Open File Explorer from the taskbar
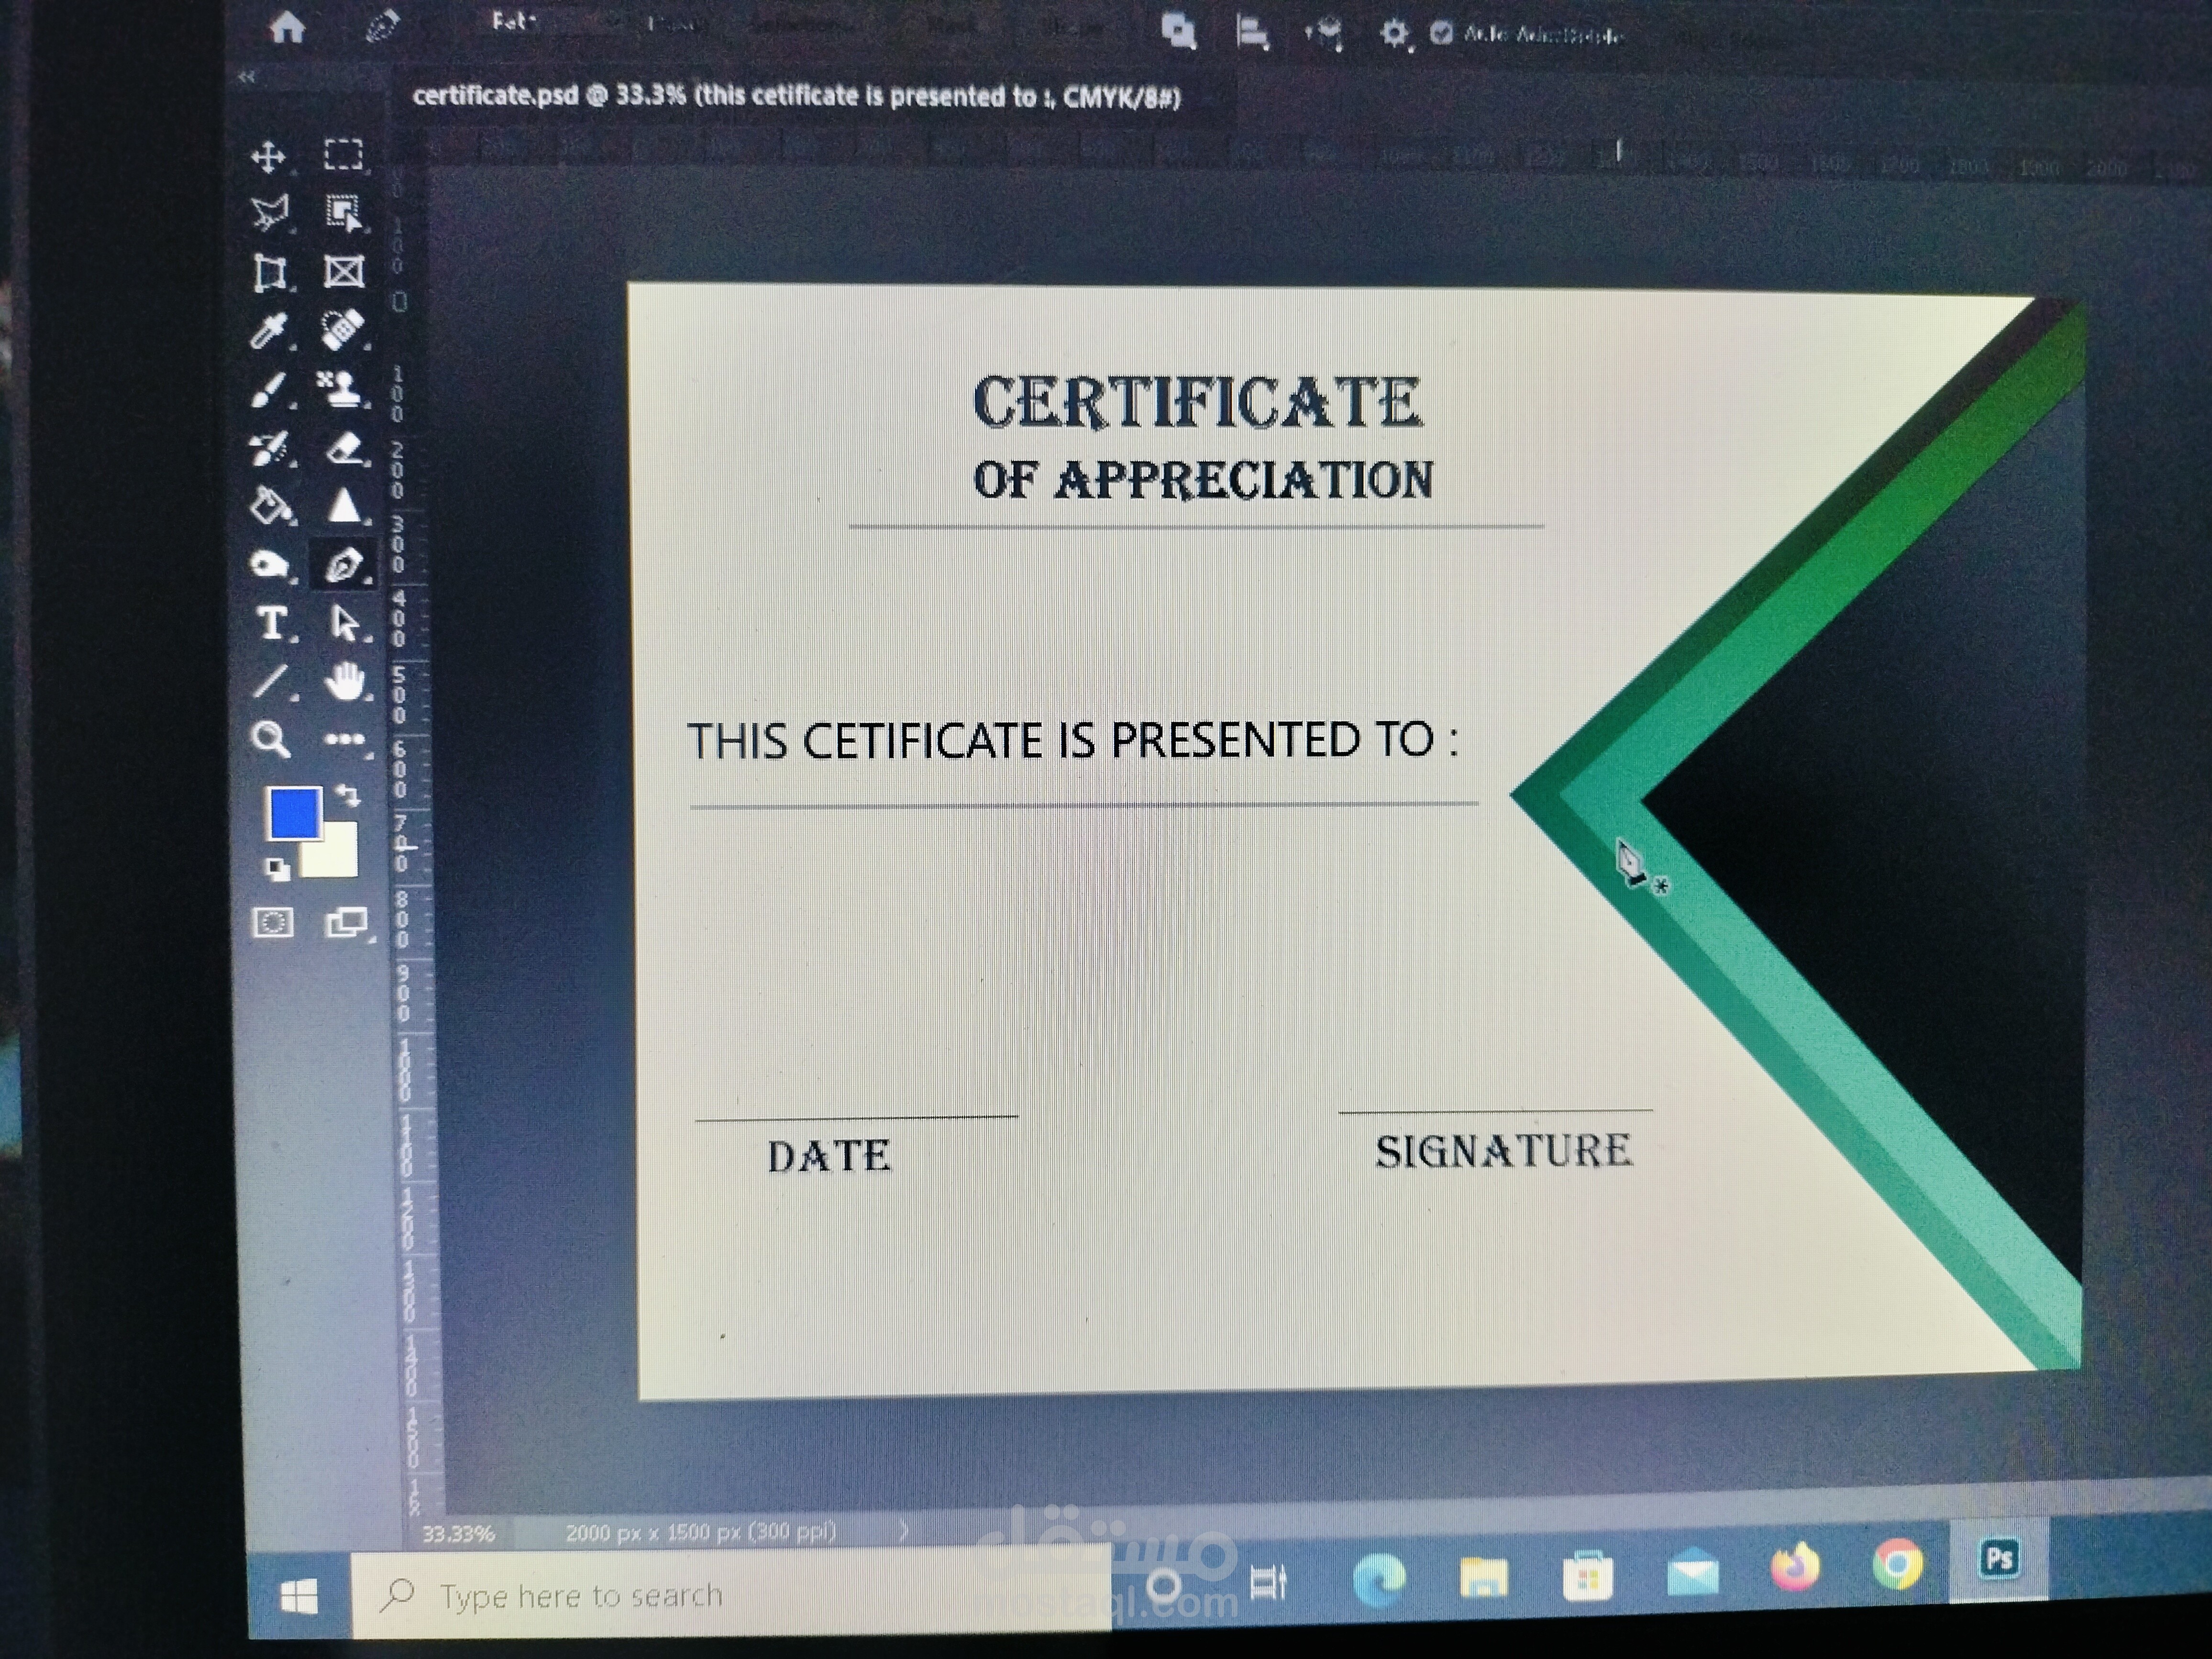 1483,1577
